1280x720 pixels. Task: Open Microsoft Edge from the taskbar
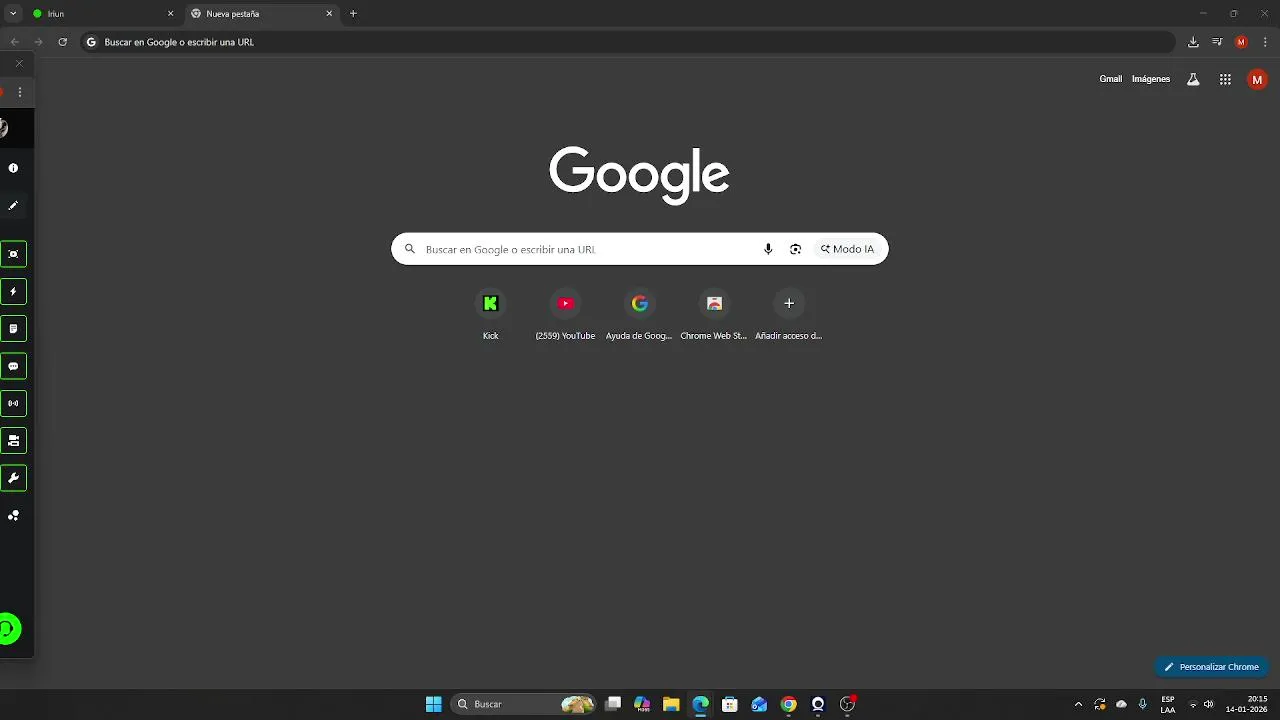click(701, 704)
